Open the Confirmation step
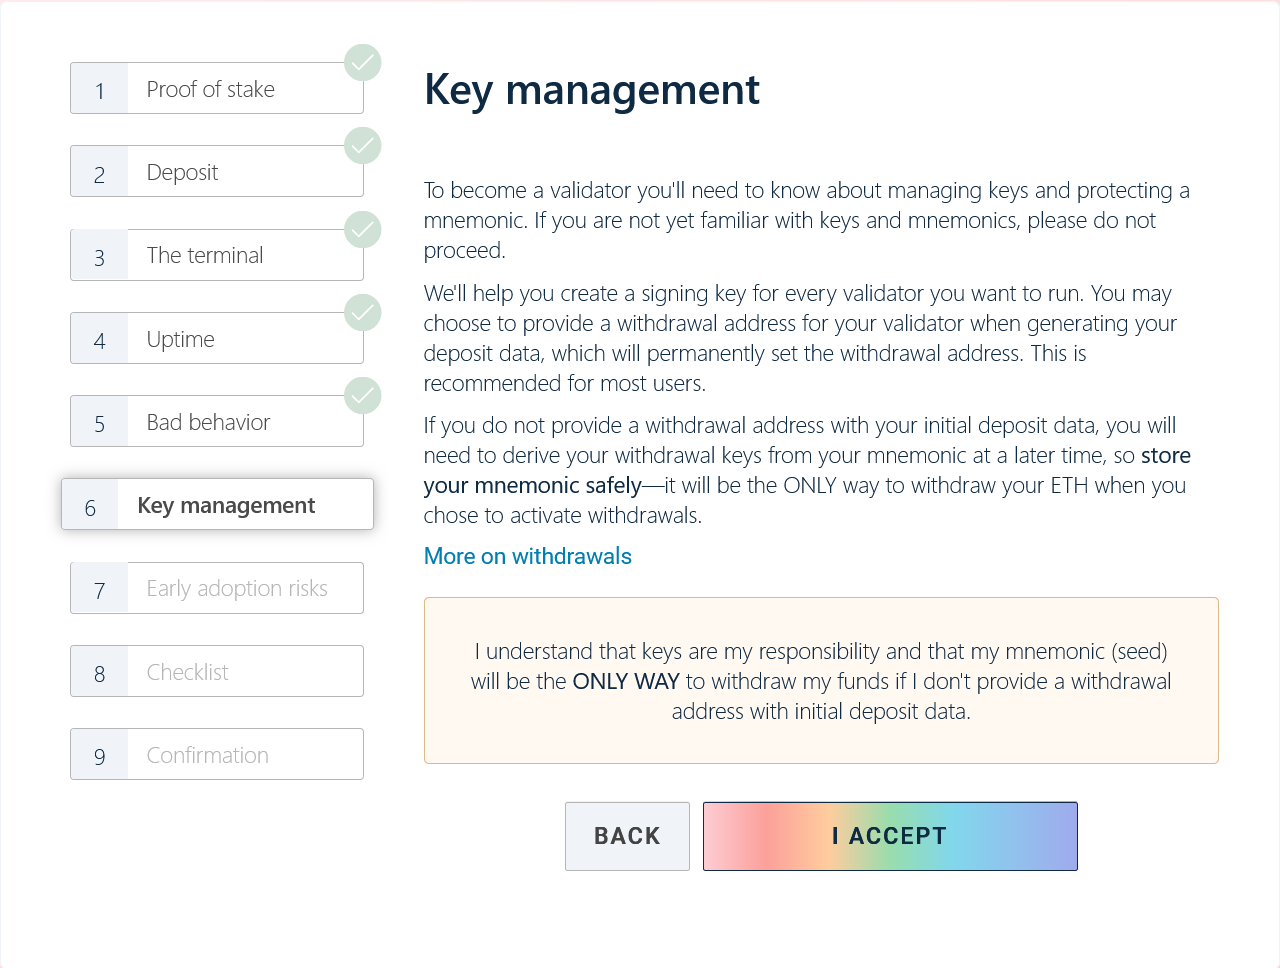This screenshot has height=968, width=1280. pos(217,755)
